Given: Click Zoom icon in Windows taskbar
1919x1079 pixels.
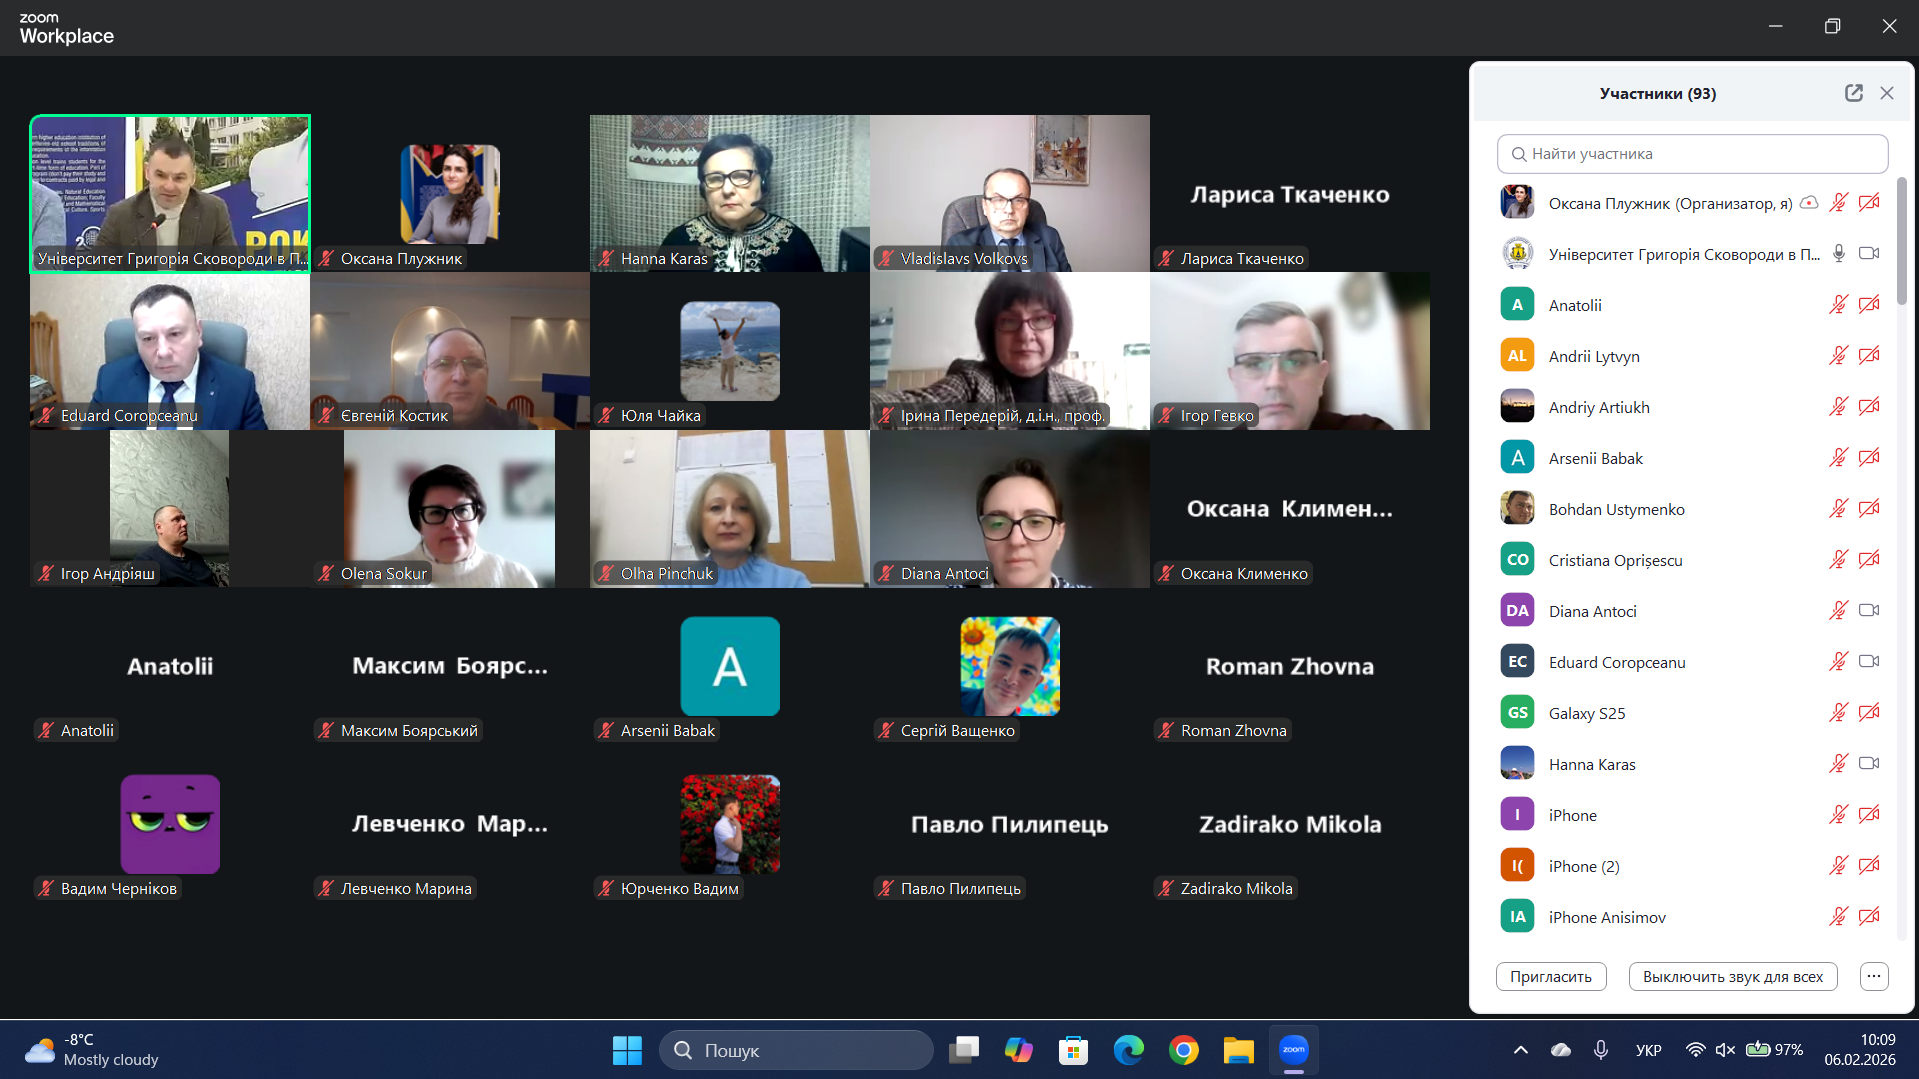Looking at the screenshot, I should click(x=1293, y=1050).
